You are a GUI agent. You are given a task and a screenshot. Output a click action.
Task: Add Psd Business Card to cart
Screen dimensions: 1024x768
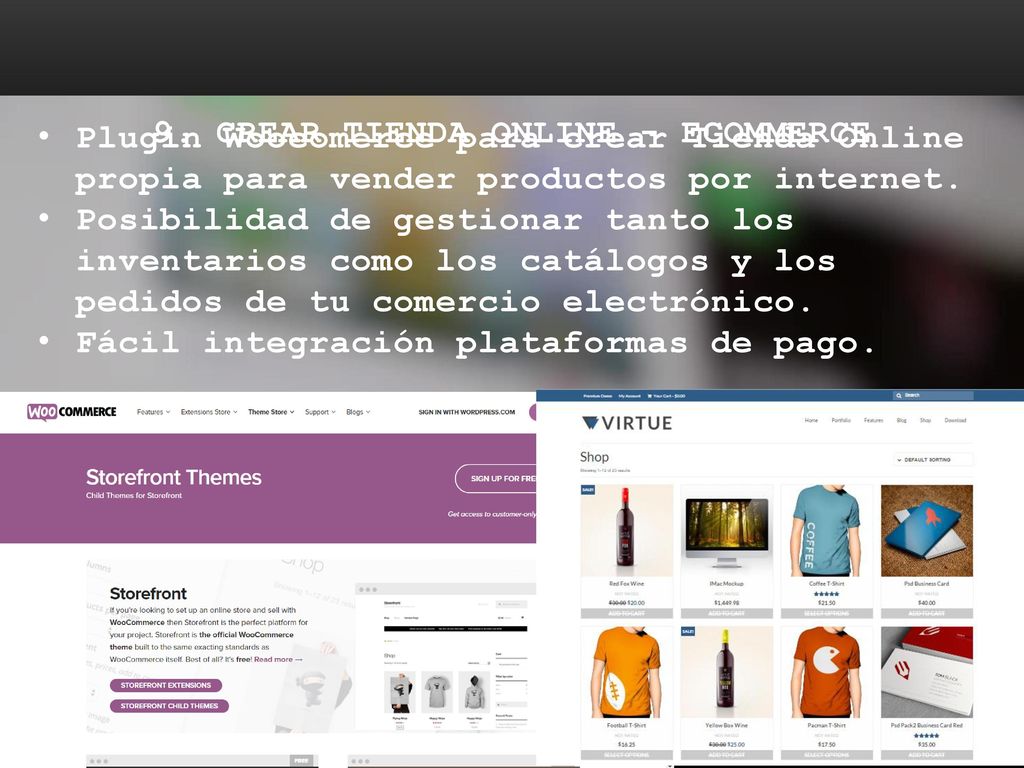[x=927, y=613]
